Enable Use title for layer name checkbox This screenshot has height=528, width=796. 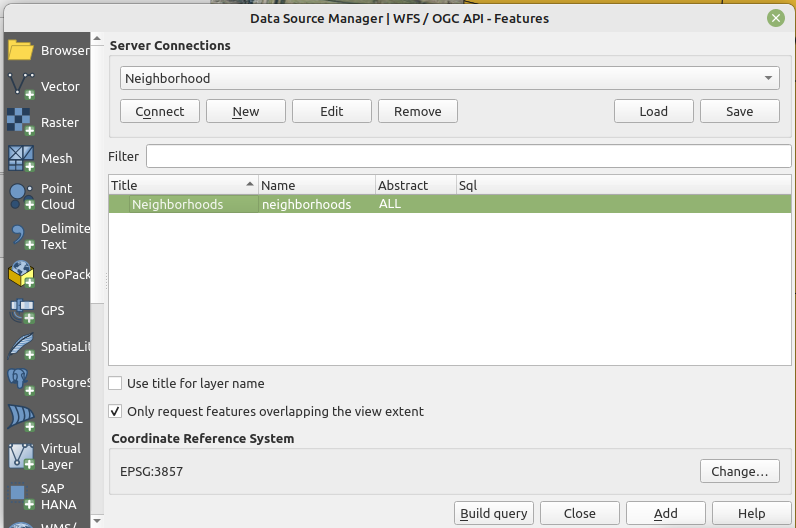(115, 383)
